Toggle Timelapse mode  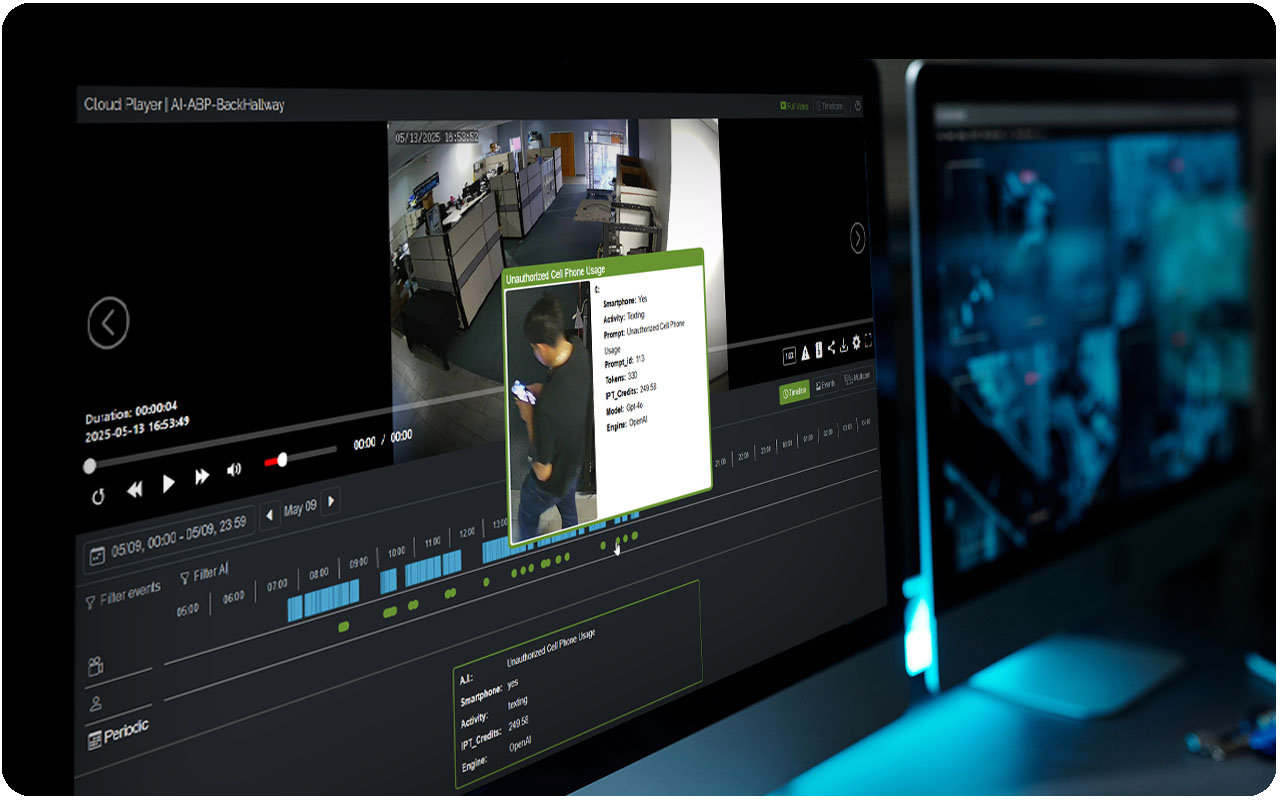tap(829, 106)
